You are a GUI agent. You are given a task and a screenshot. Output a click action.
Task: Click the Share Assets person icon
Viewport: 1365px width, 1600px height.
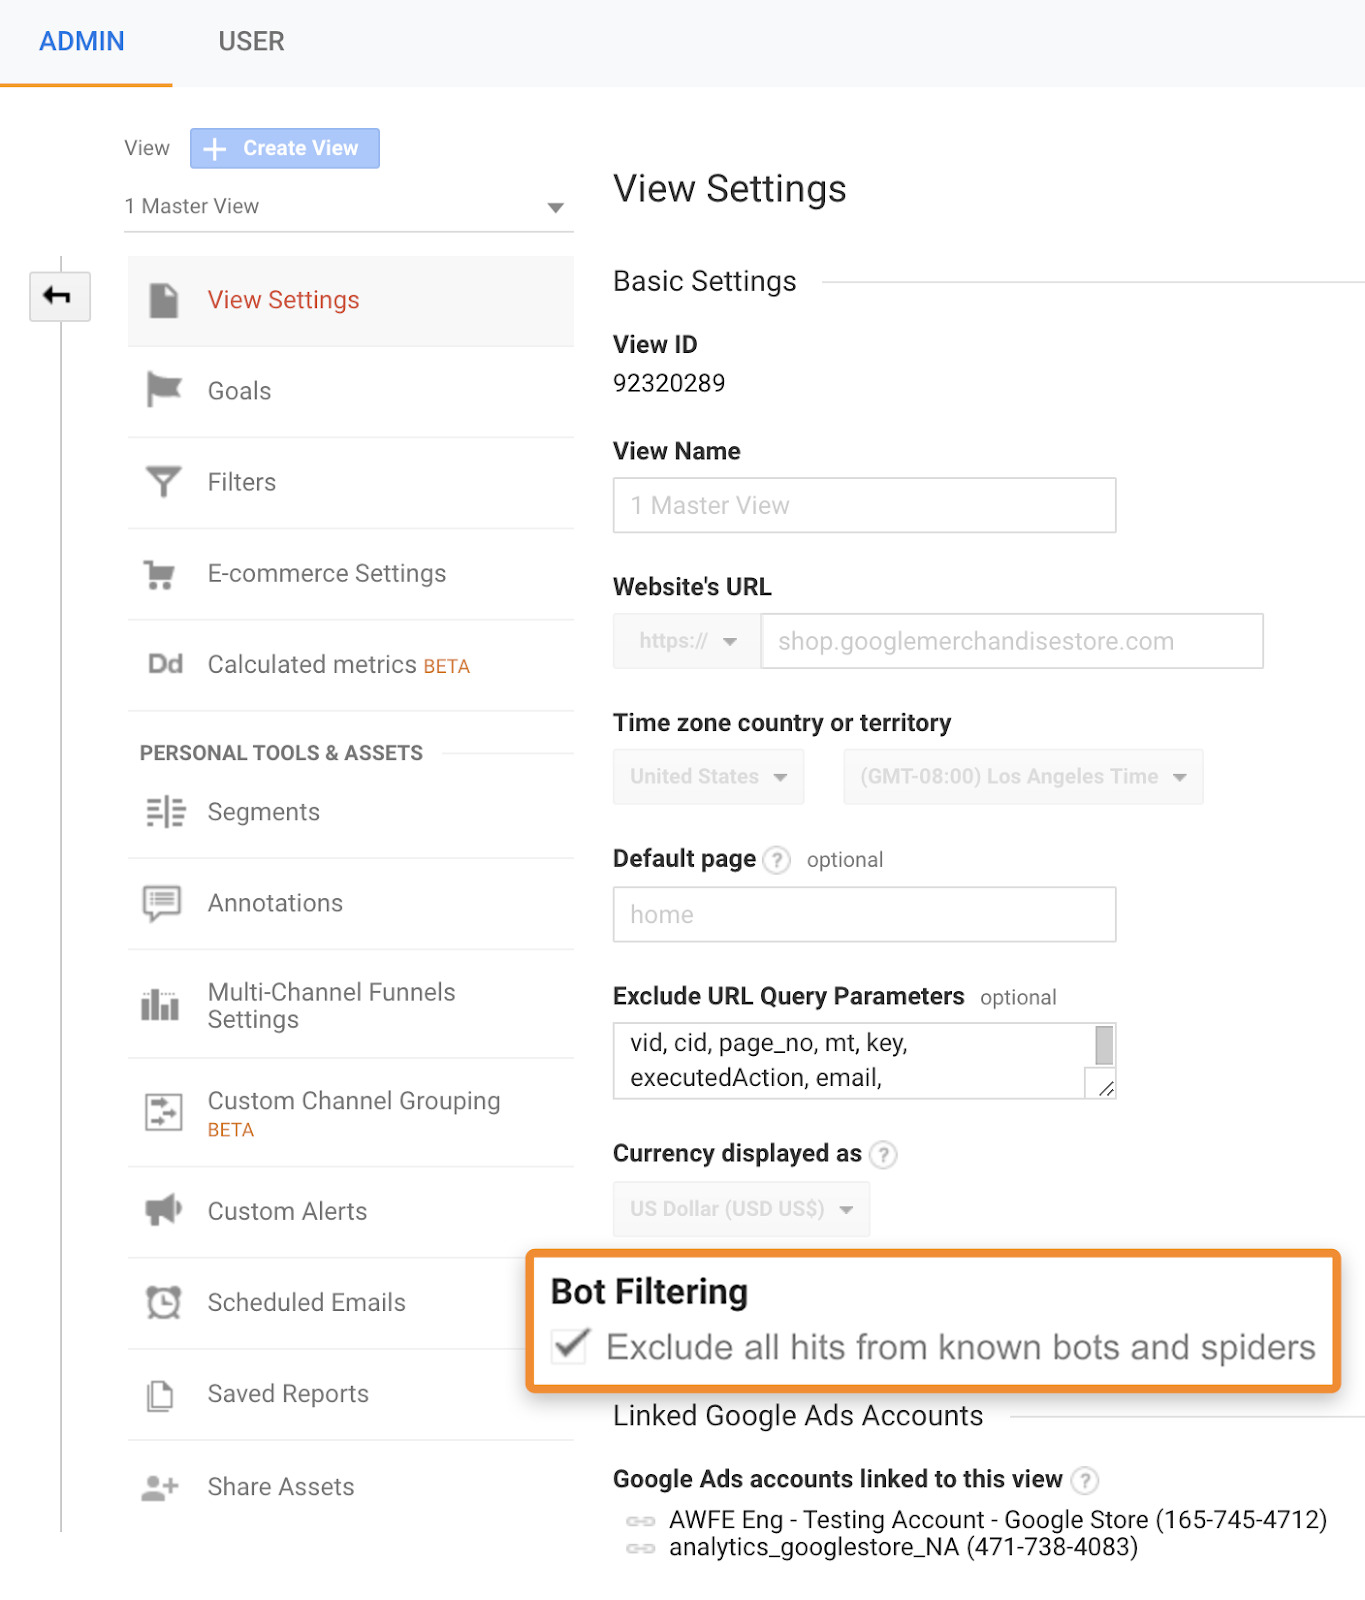[160, 1487]
